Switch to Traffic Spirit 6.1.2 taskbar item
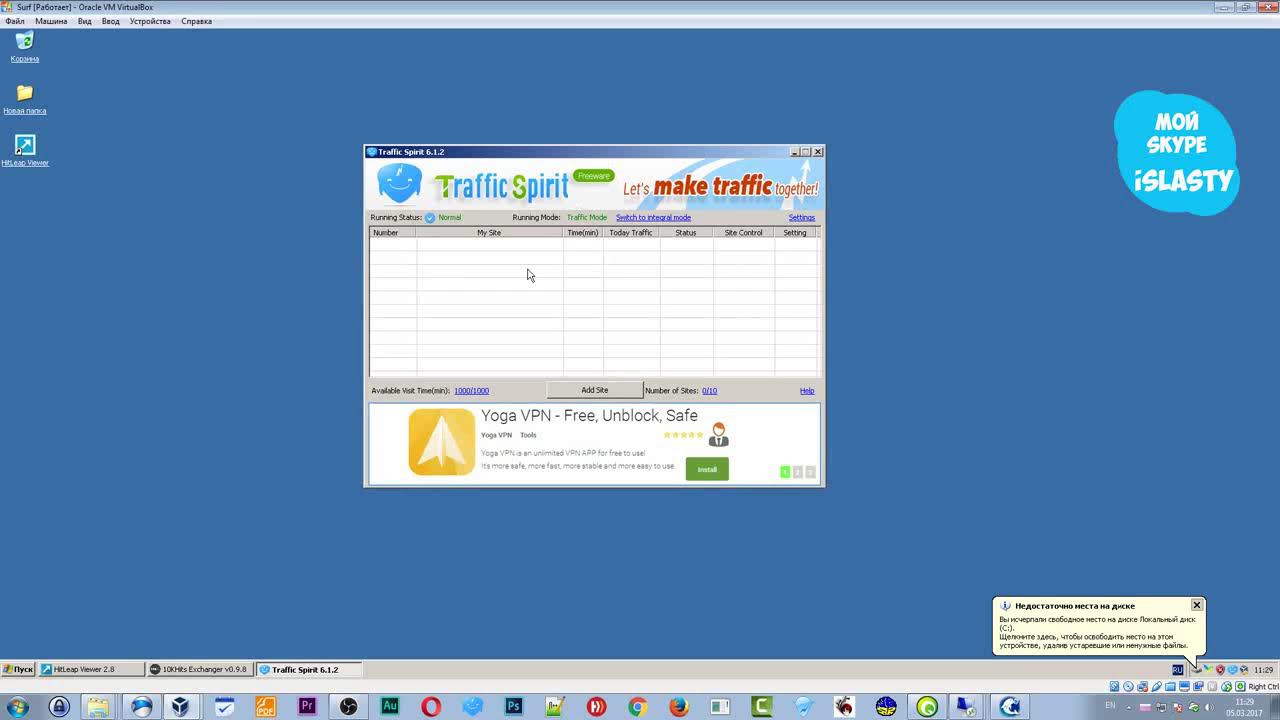The height and width of the screenshot is (720, 1280). 308,669
